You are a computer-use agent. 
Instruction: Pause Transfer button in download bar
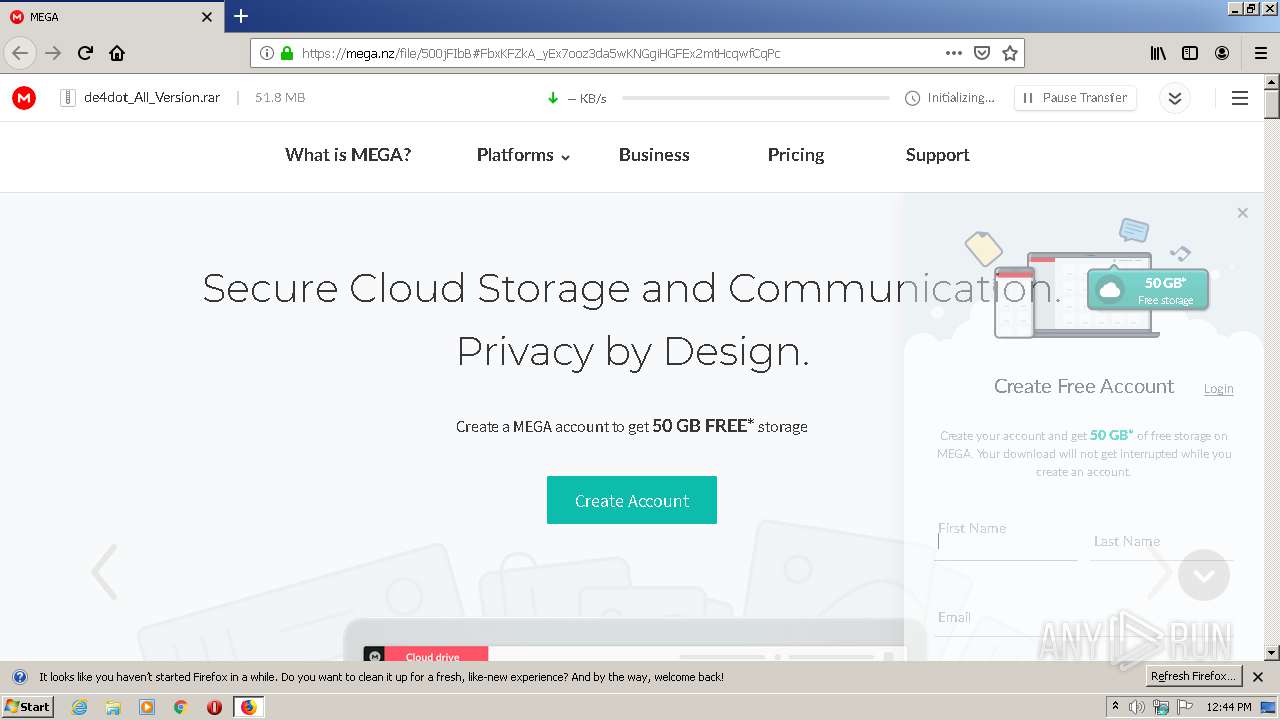coord(1075,98)
